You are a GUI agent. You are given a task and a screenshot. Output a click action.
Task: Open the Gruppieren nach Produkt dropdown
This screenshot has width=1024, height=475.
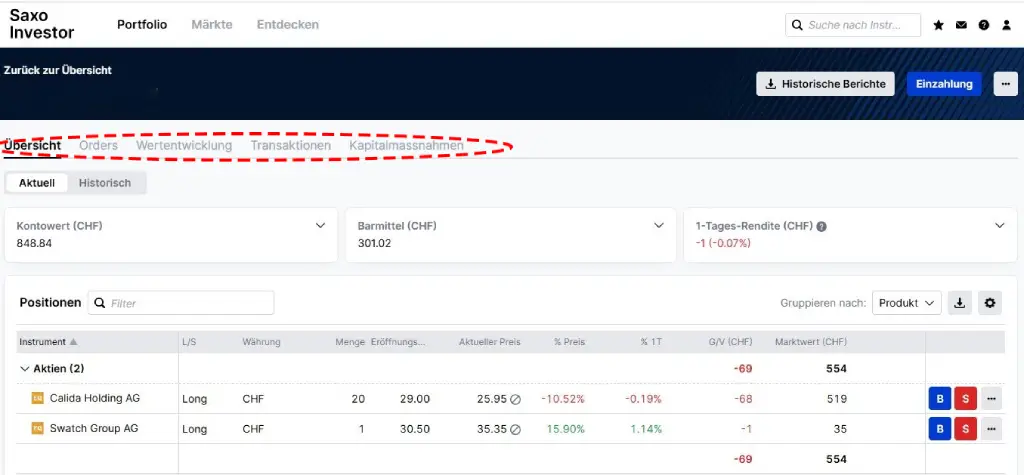point(906,303)
